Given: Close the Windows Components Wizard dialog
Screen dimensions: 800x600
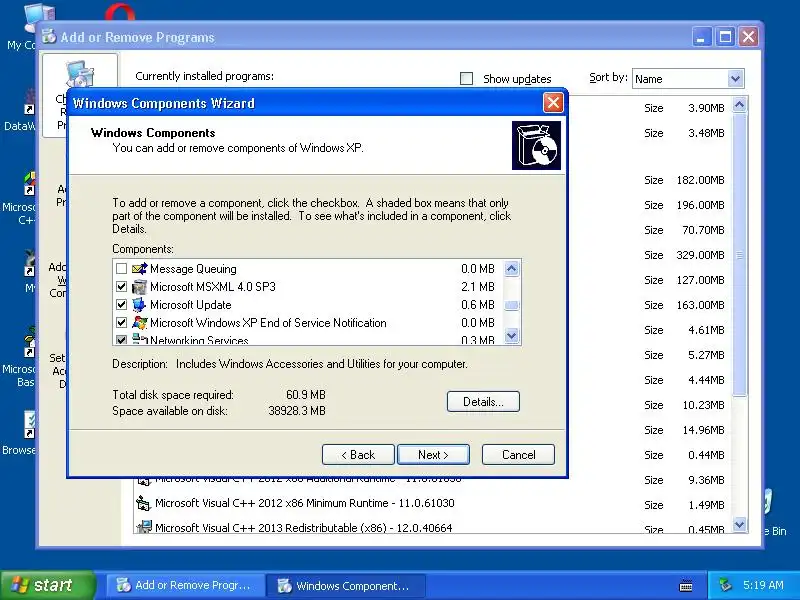Looking at the screenshot, I should [553, 103].
